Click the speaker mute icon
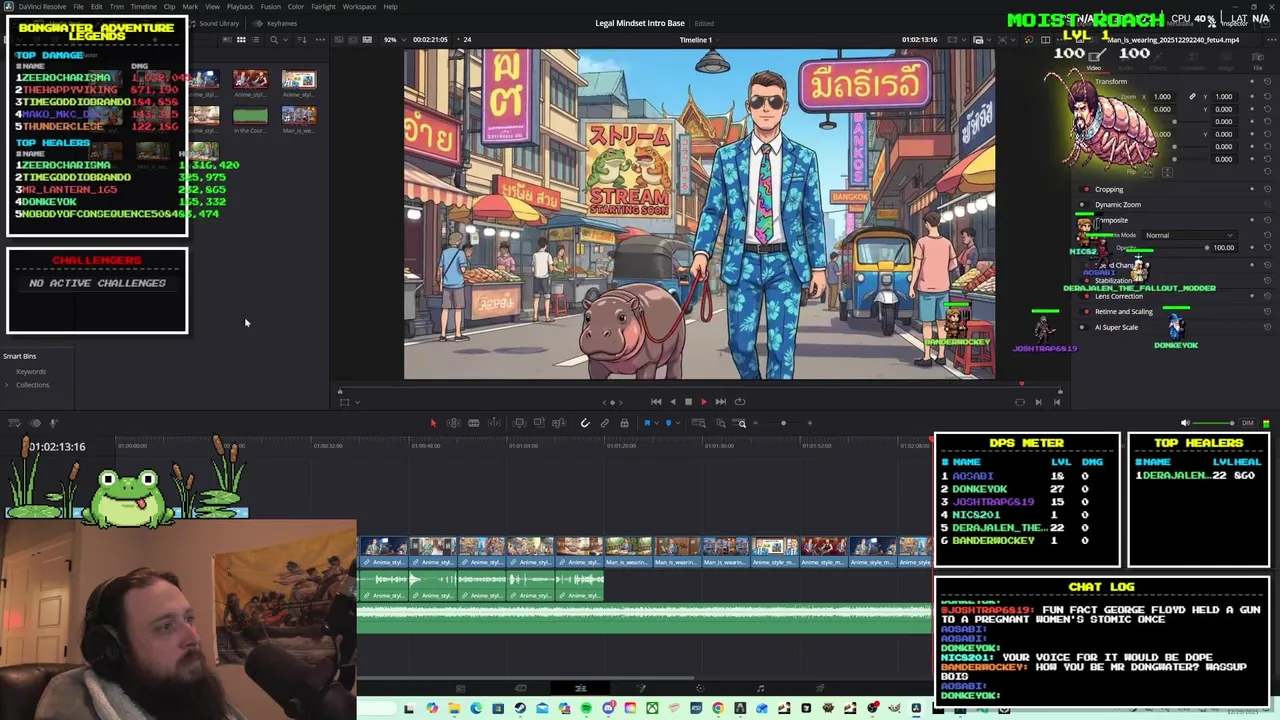This screenshot has width=1280, height=720. [1185, 423]
